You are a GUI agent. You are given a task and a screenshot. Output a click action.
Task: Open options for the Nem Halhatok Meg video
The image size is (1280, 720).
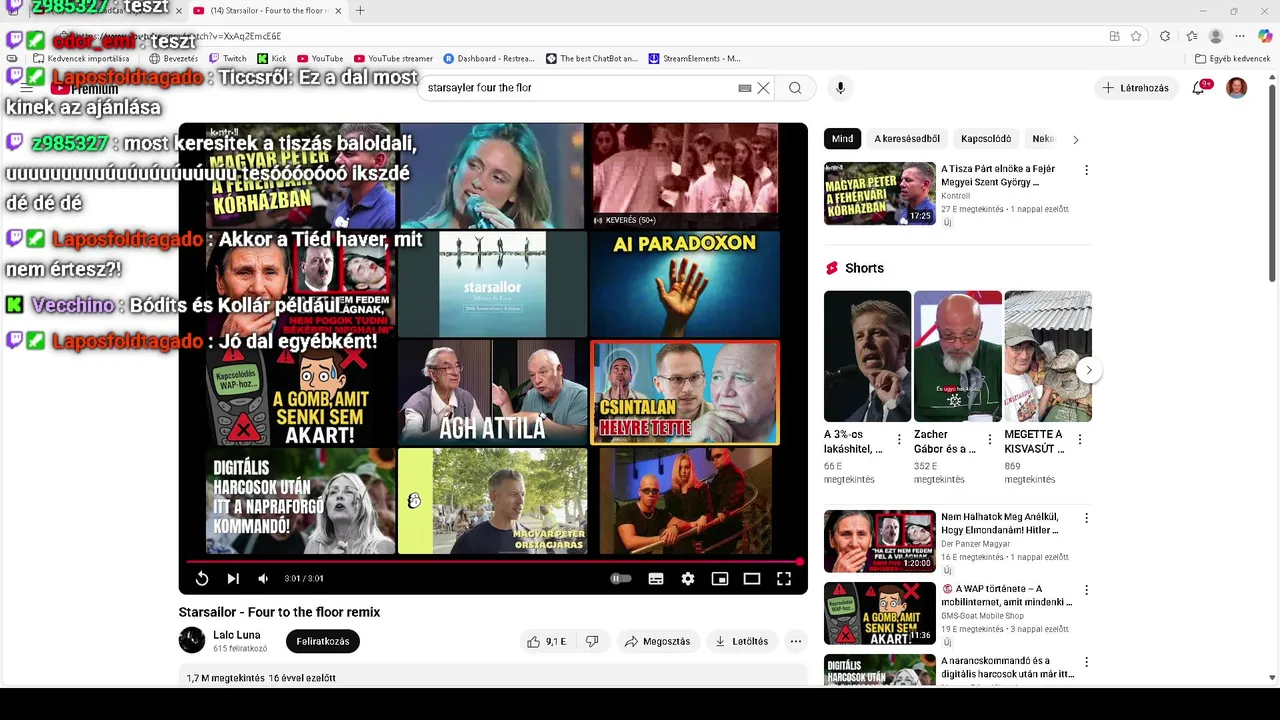point(1086,518)
